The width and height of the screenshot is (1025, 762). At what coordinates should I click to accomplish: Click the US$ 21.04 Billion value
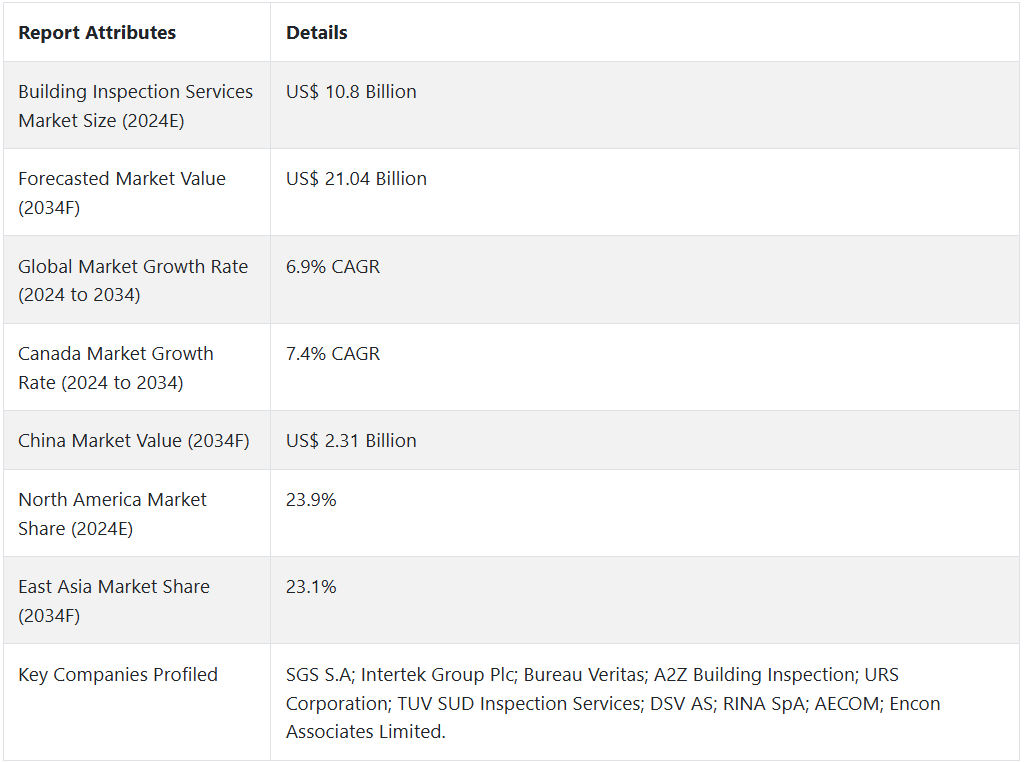(356, 179)
